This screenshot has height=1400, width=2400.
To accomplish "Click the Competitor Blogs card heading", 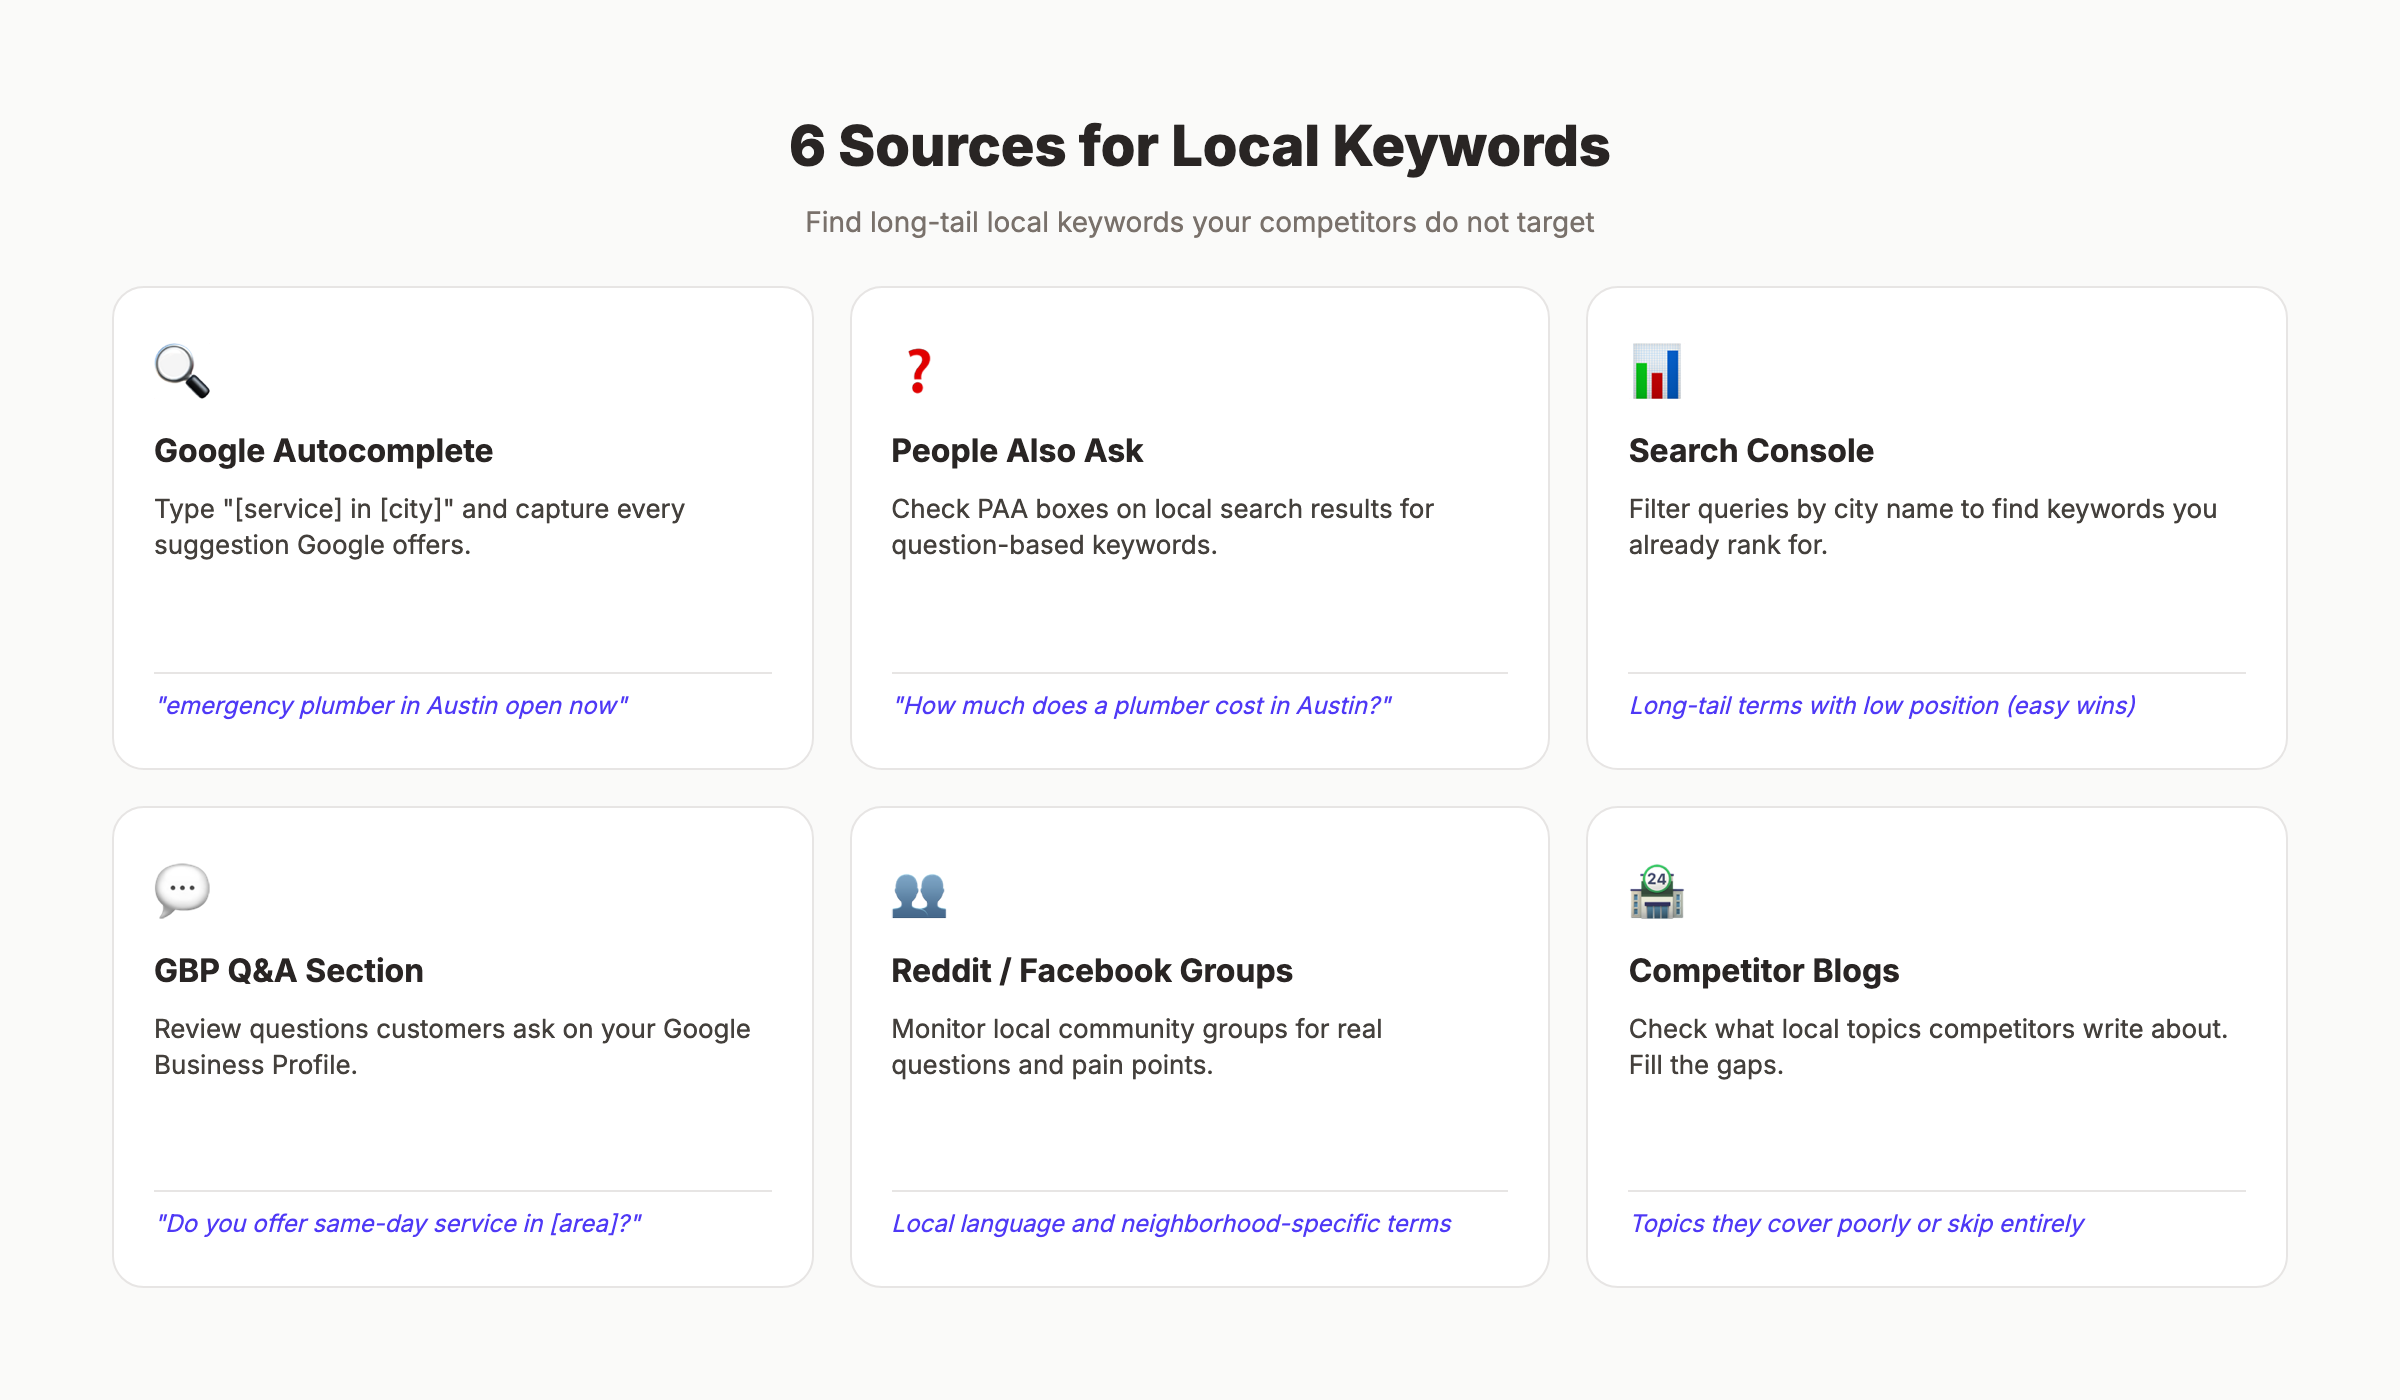I will coord(1763,970).
